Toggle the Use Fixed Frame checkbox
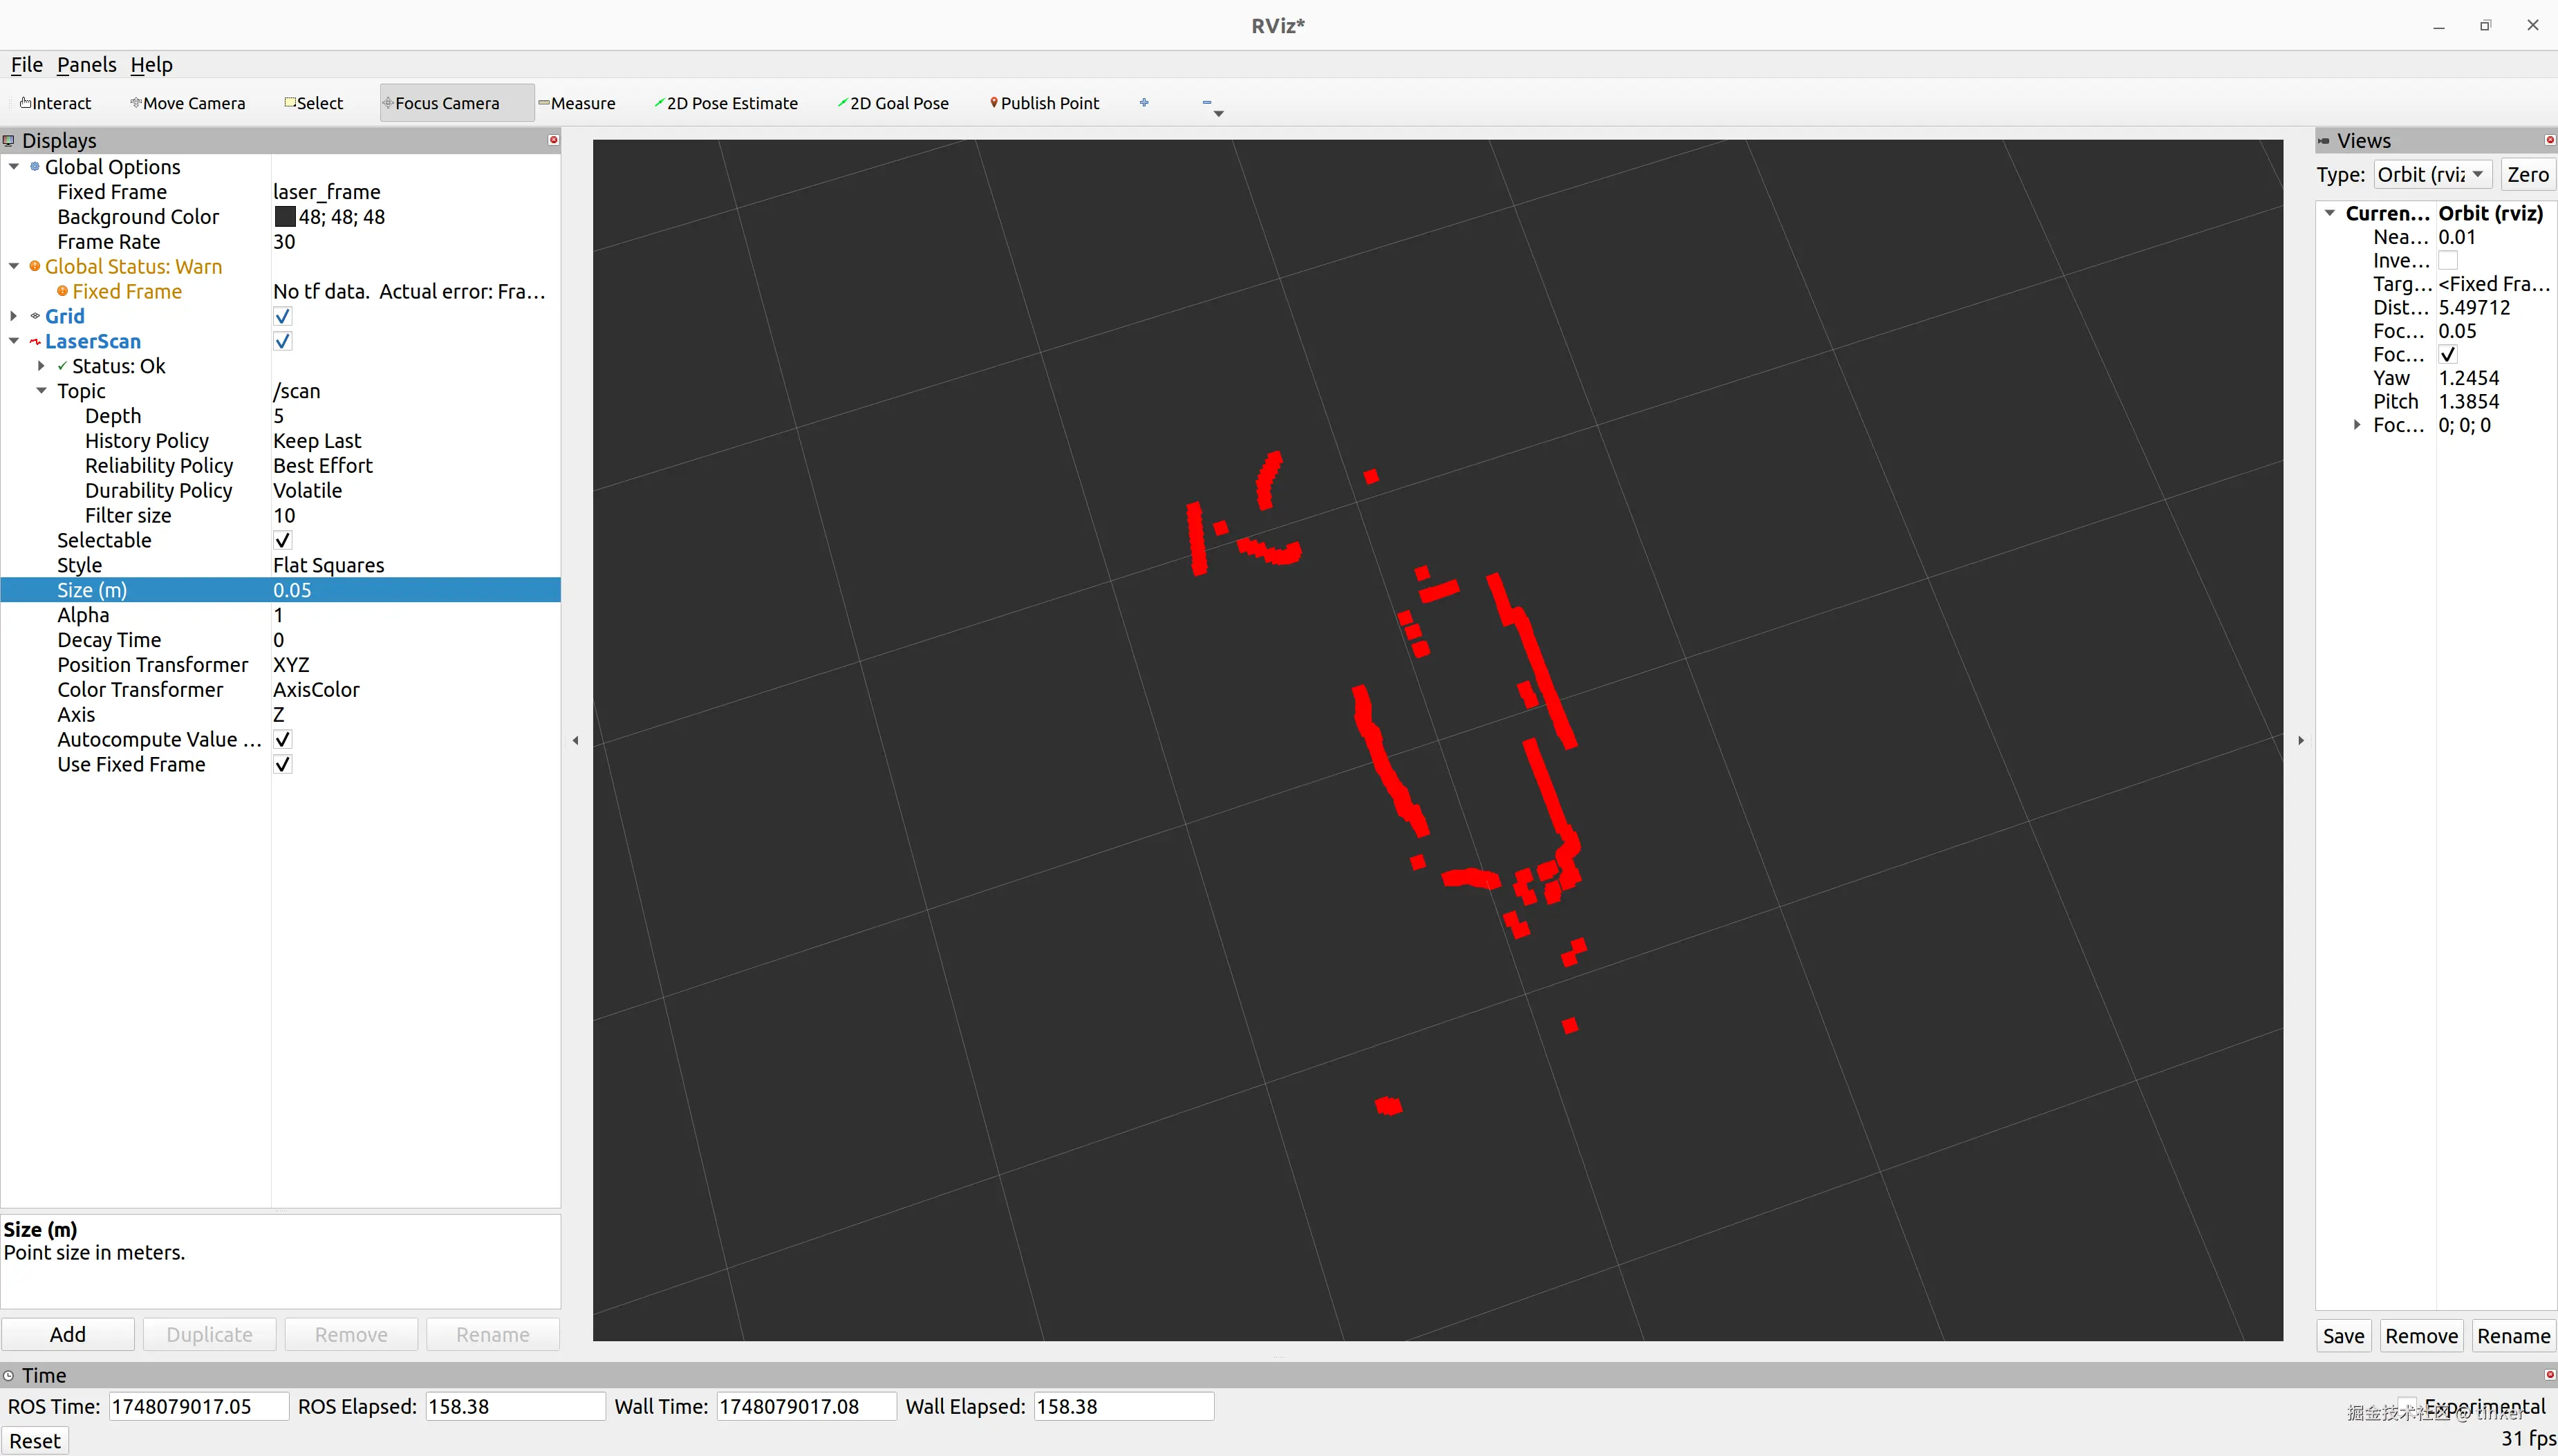The height and width of the screenshot is (1456, 2558). point(283,764)
